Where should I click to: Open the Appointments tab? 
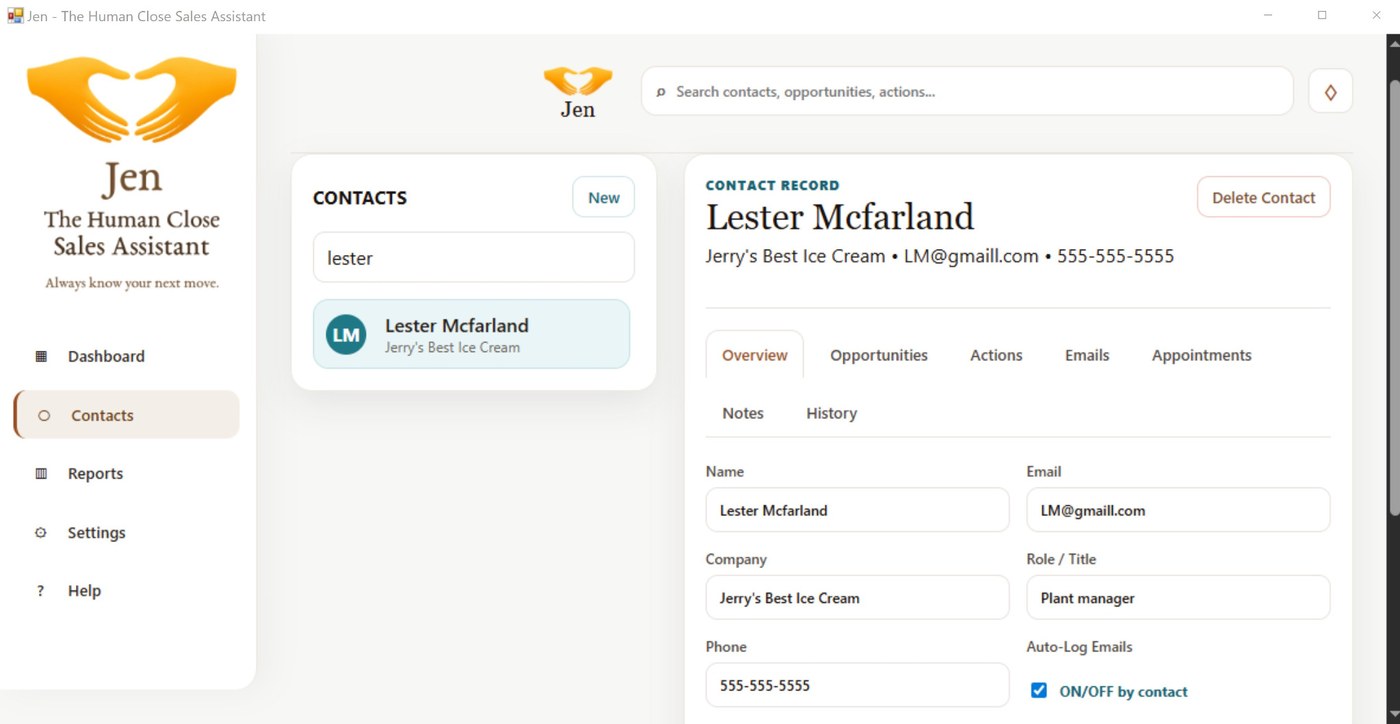[1201, 355]
